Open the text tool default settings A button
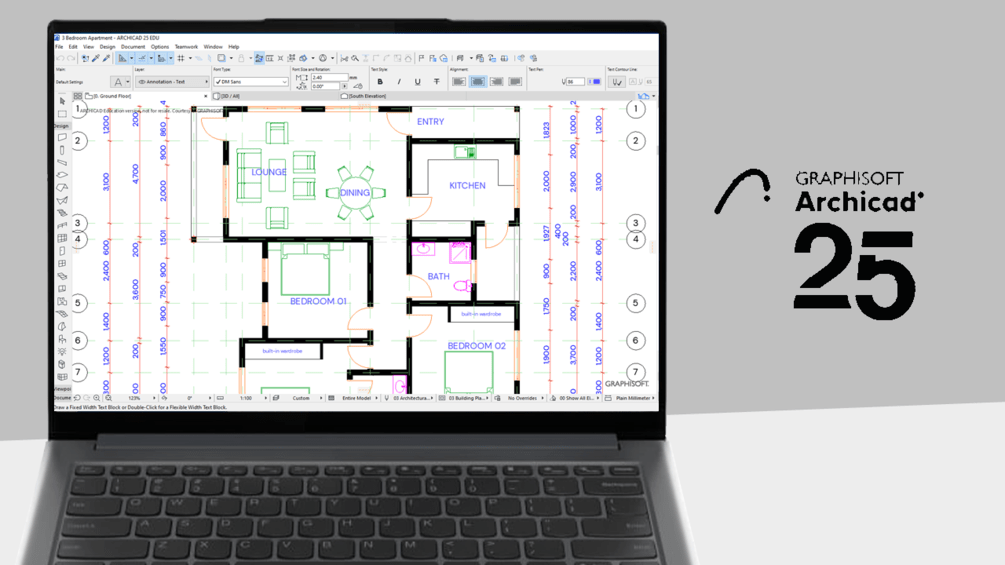 pyautogui.click(x=118, y=82)
